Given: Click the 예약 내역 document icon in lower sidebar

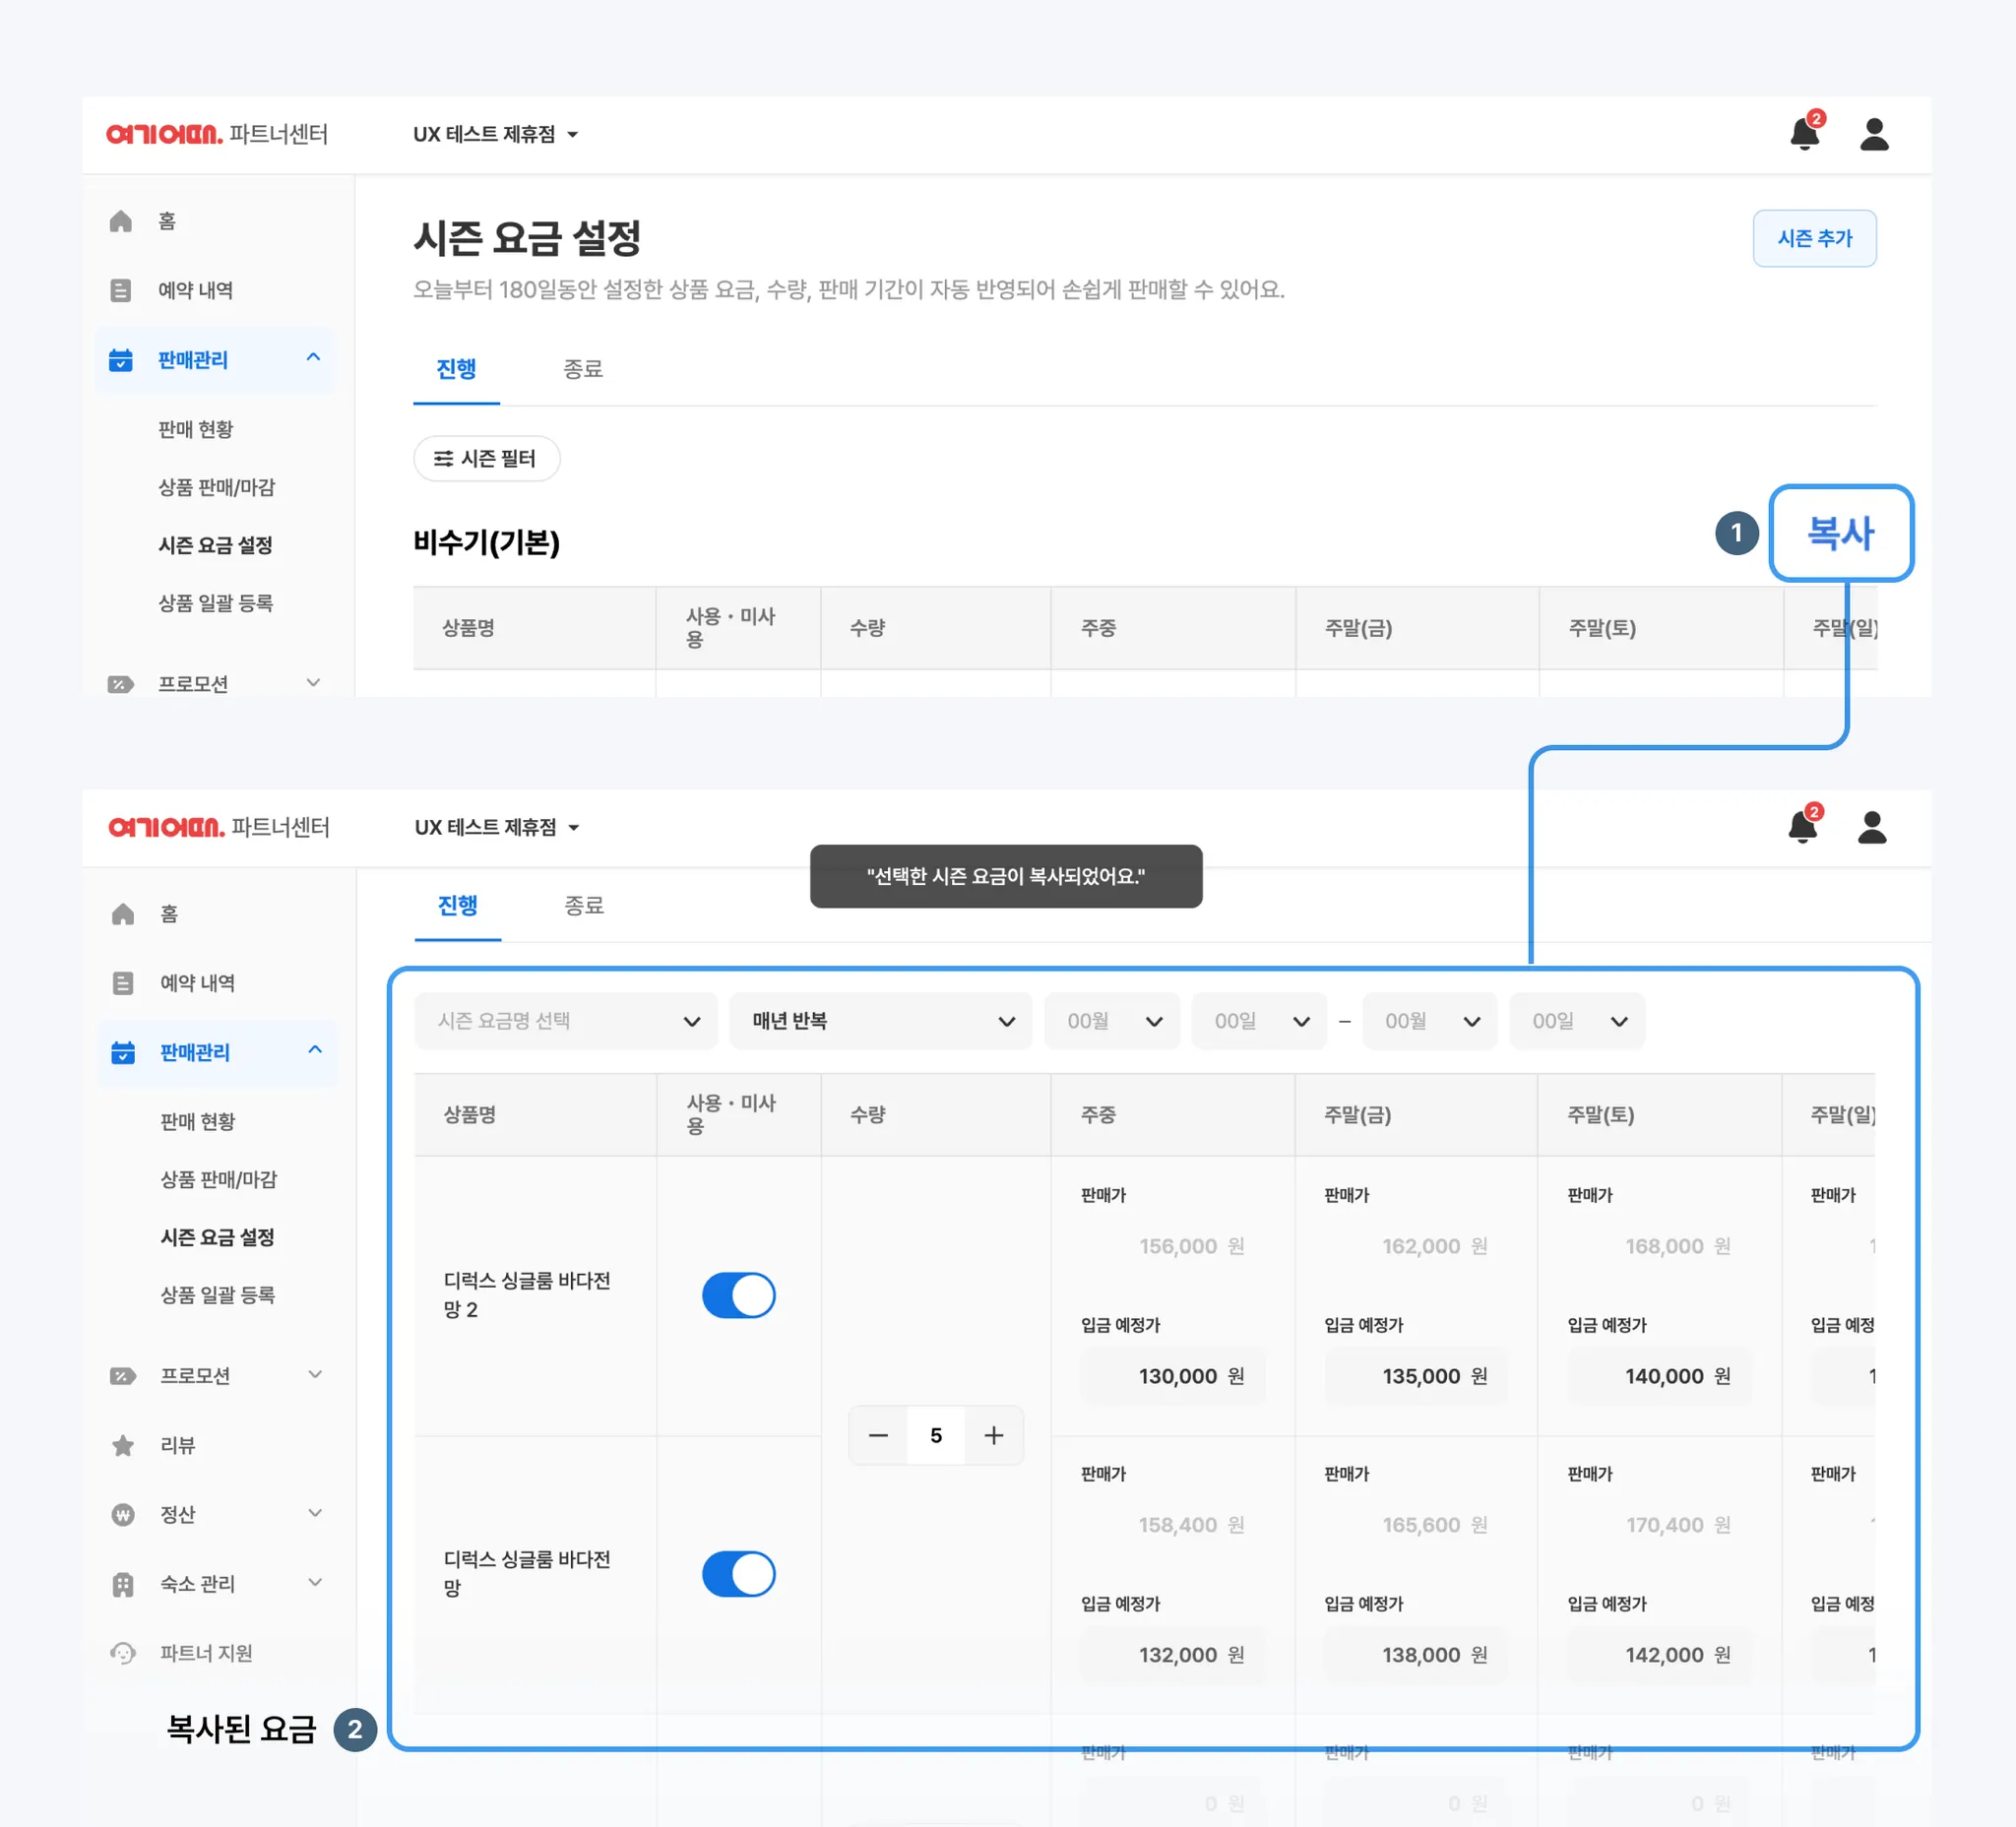Looking at the screenshot, I should [123, 983].
